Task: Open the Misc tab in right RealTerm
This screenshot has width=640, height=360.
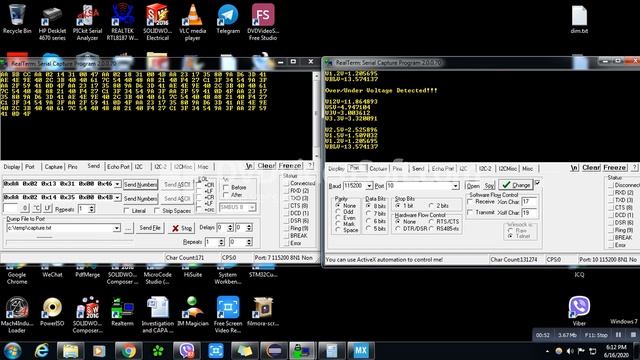Action: 527,169
